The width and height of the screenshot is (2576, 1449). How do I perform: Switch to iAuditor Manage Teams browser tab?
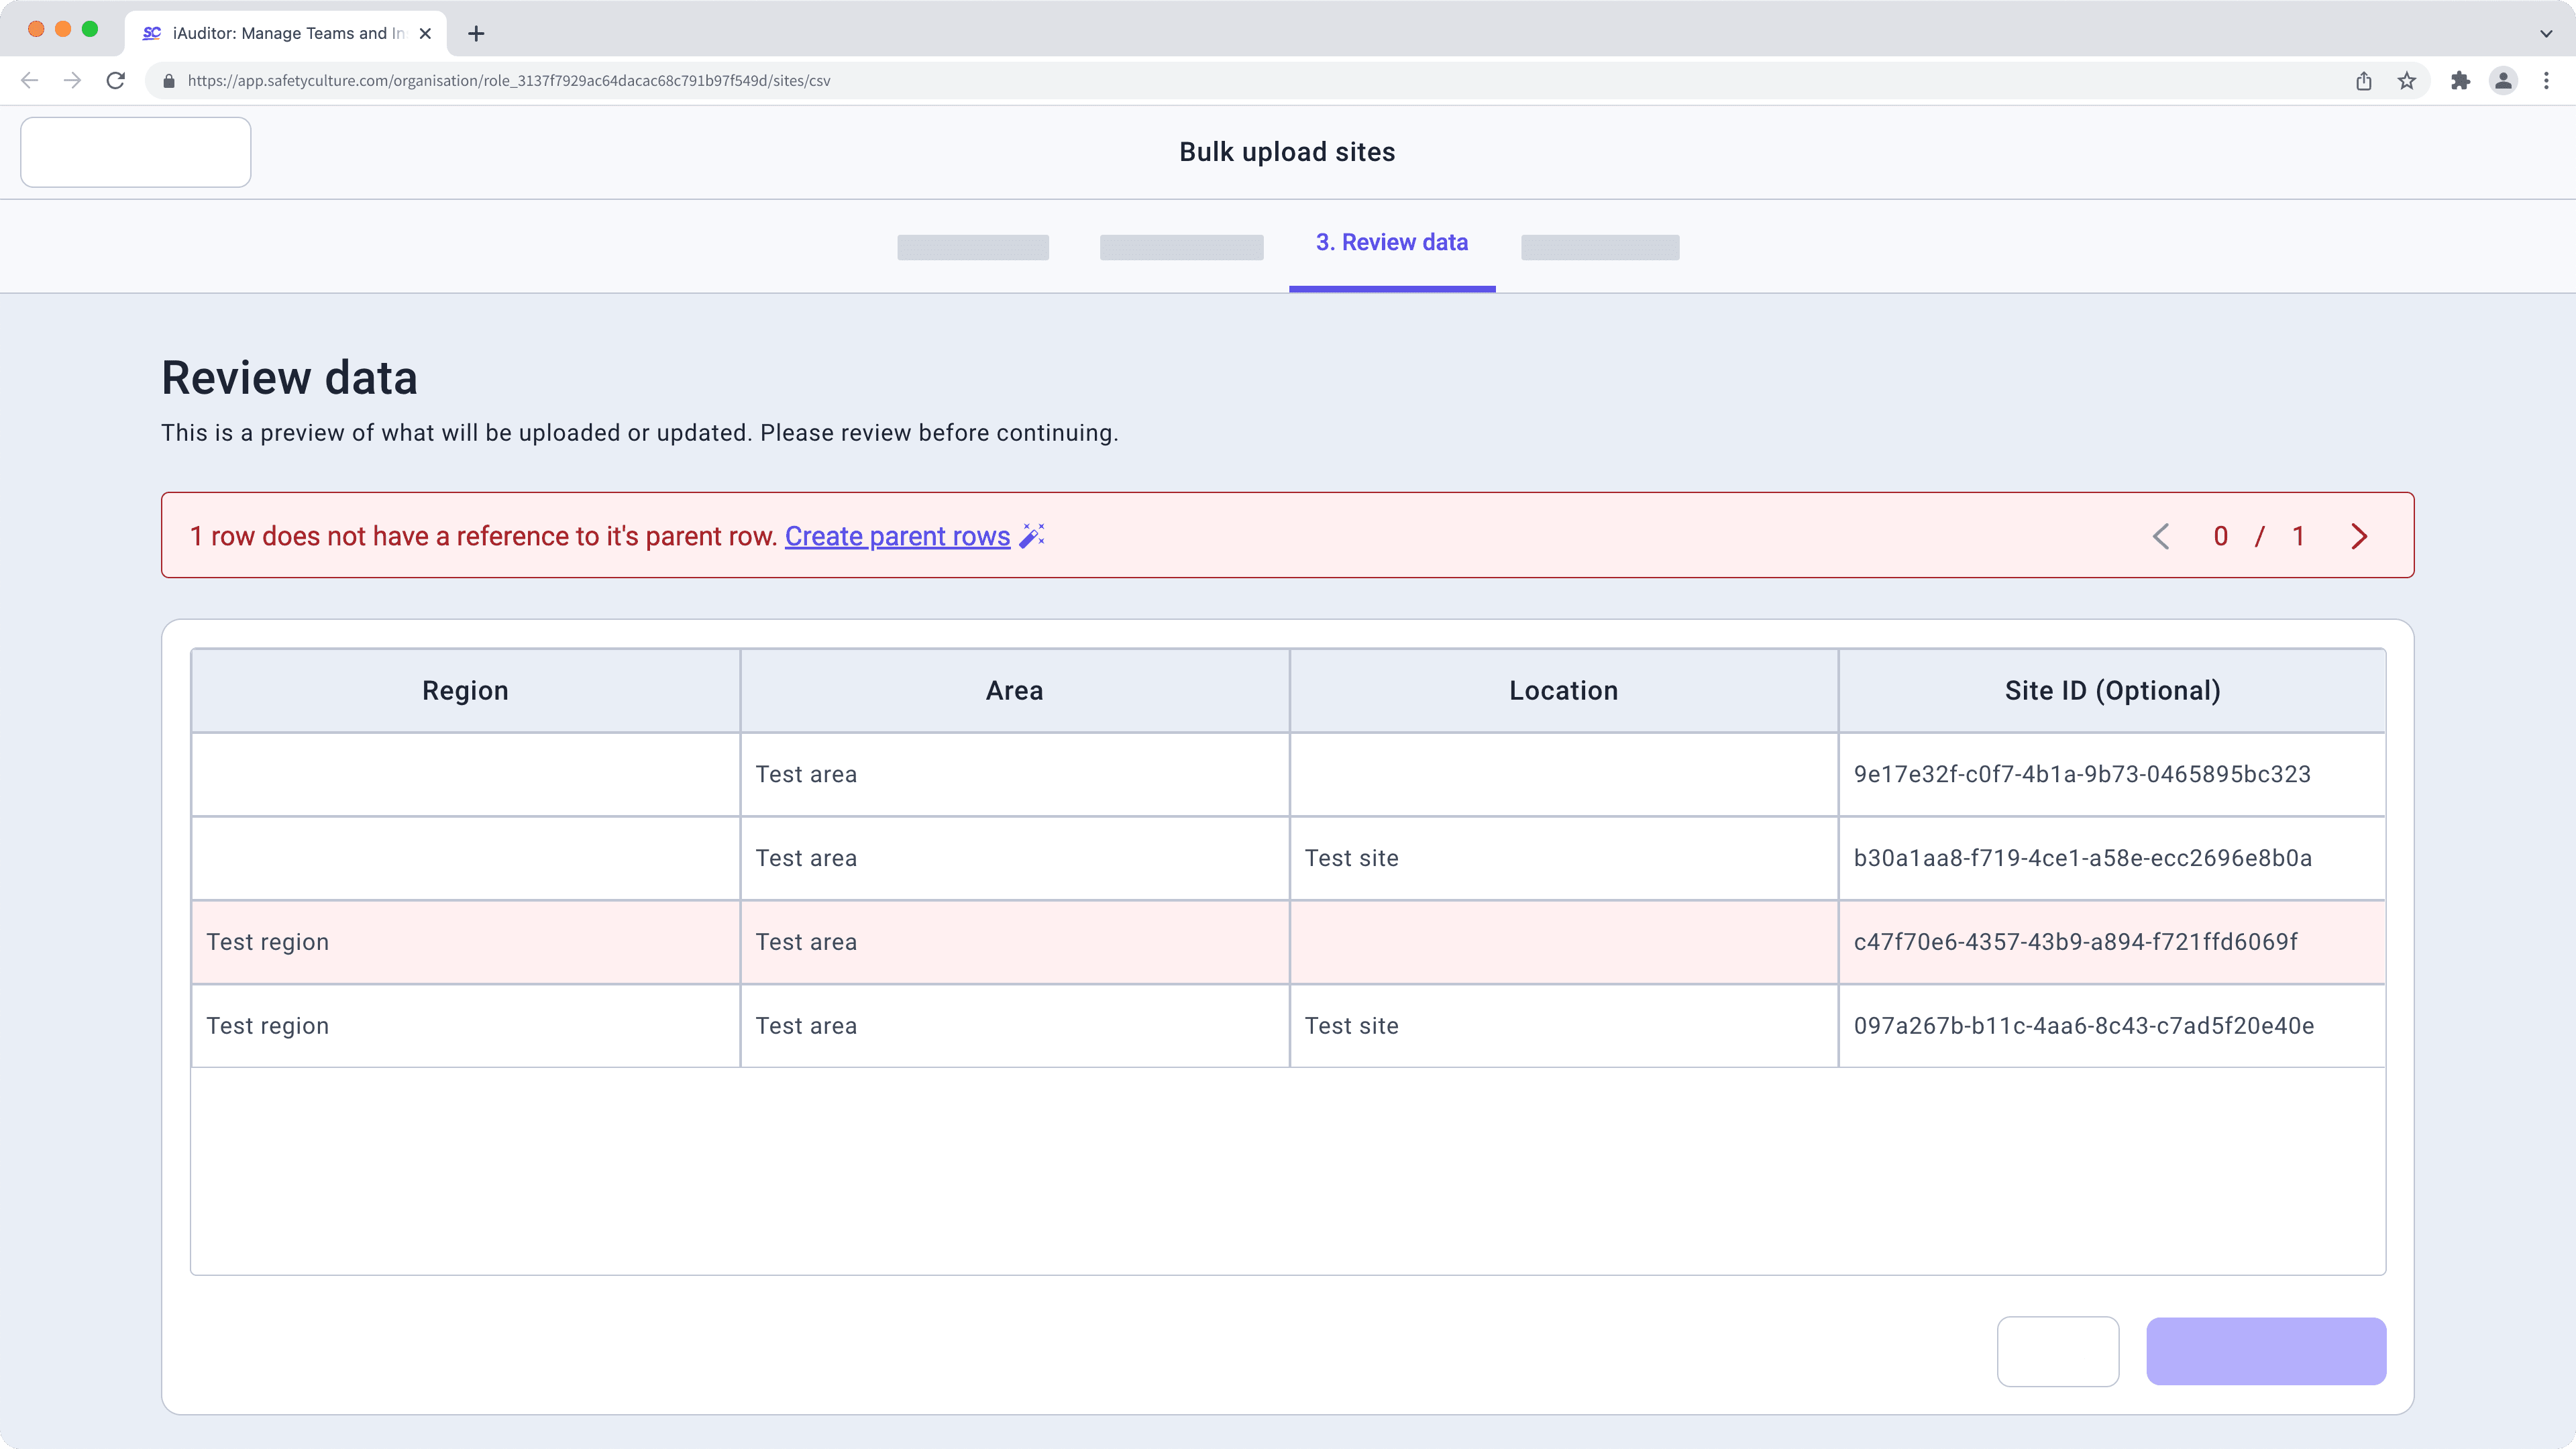click(287, 33)
